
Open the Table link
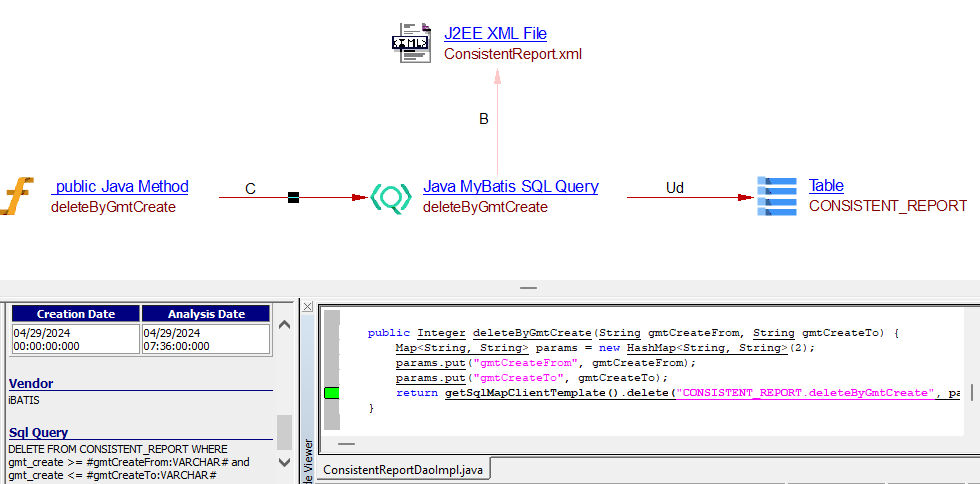tap(826, 186)
